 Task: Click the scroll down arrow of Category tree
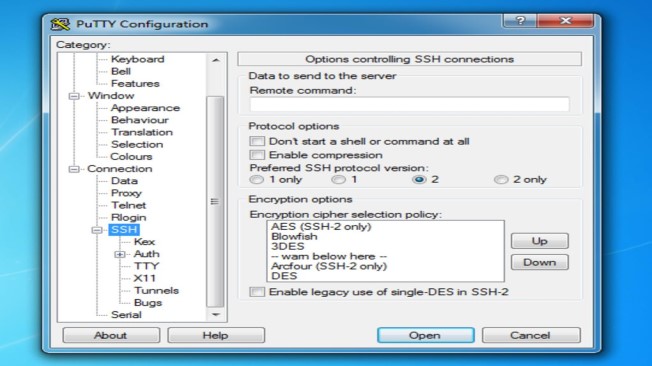pyautogui.click(x=215, y=314)
